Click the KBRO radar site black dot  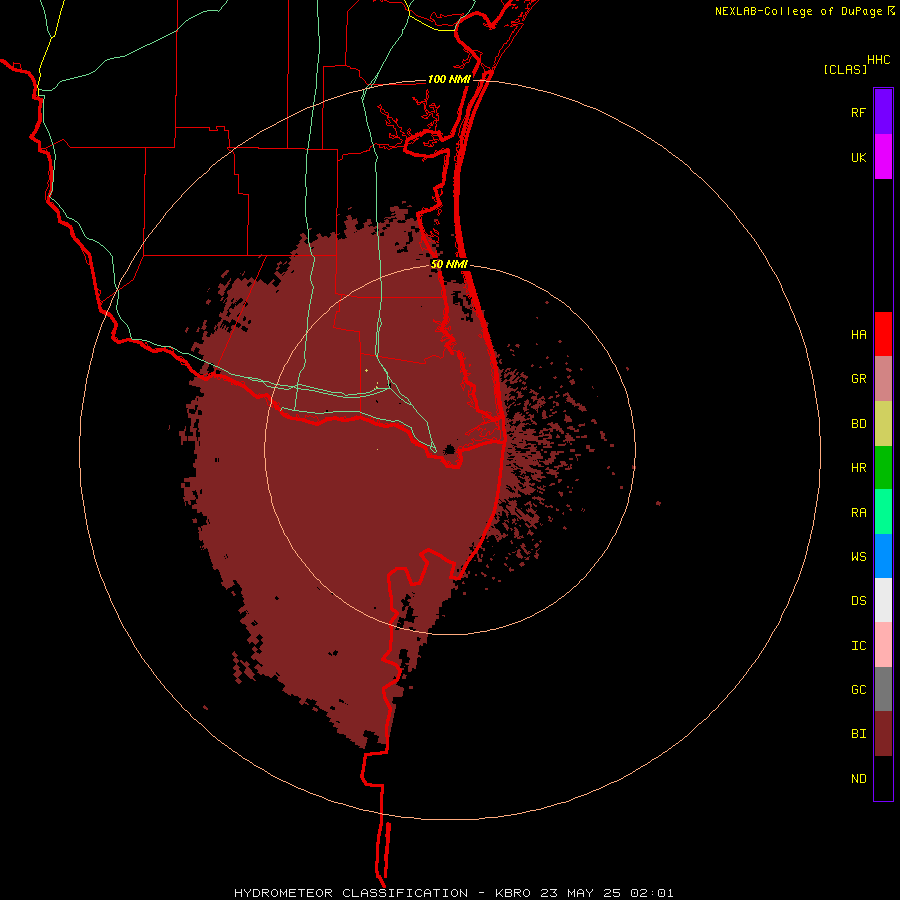(449, 449)
